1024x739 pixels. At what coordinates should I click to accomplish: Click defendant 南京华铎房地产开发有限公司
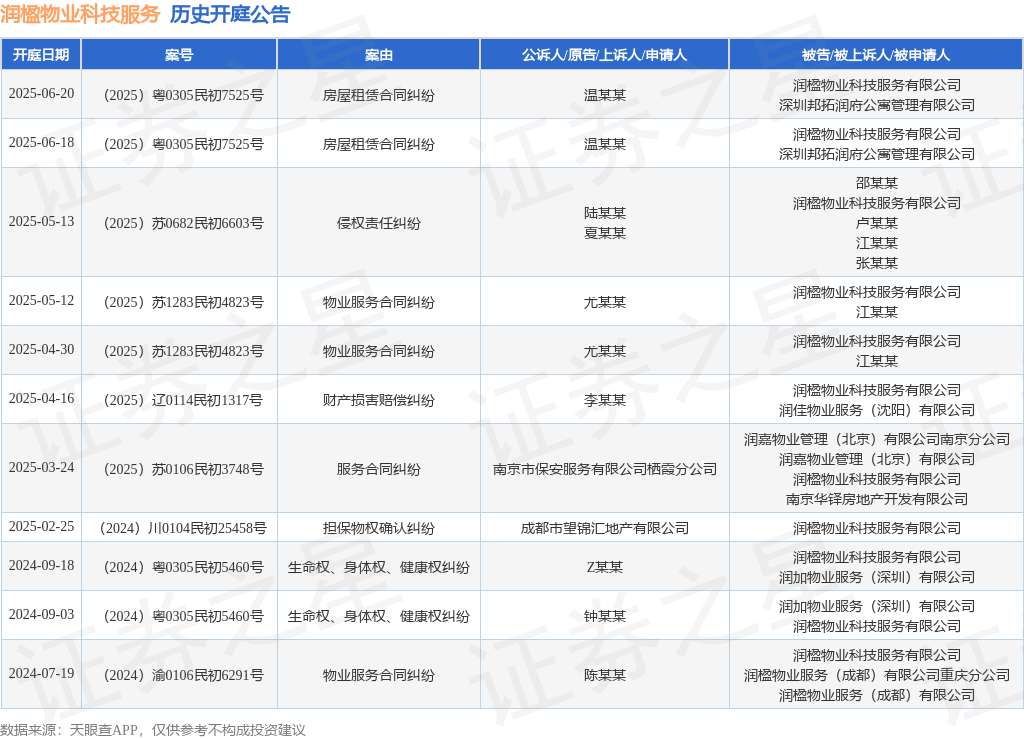click(876, 499)
